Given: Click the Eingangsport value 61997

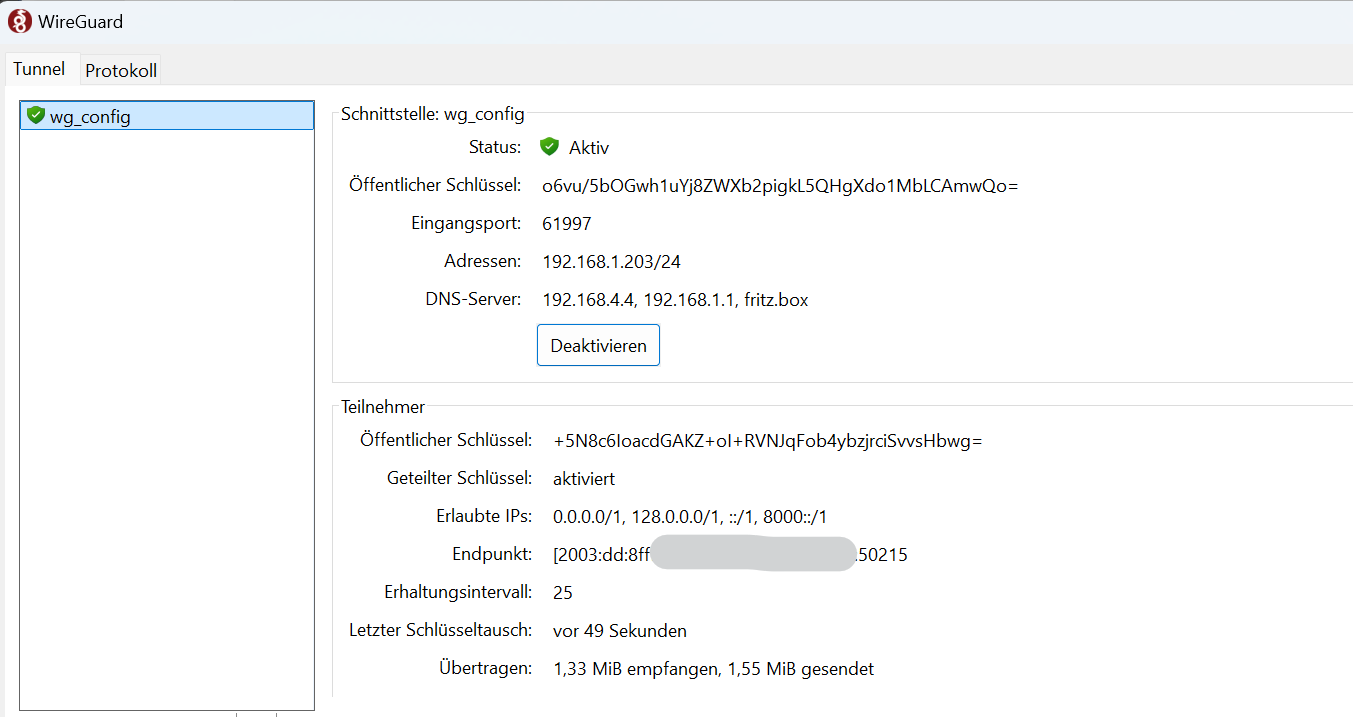Looking at the screenshot, I should (x=567, y=224).
